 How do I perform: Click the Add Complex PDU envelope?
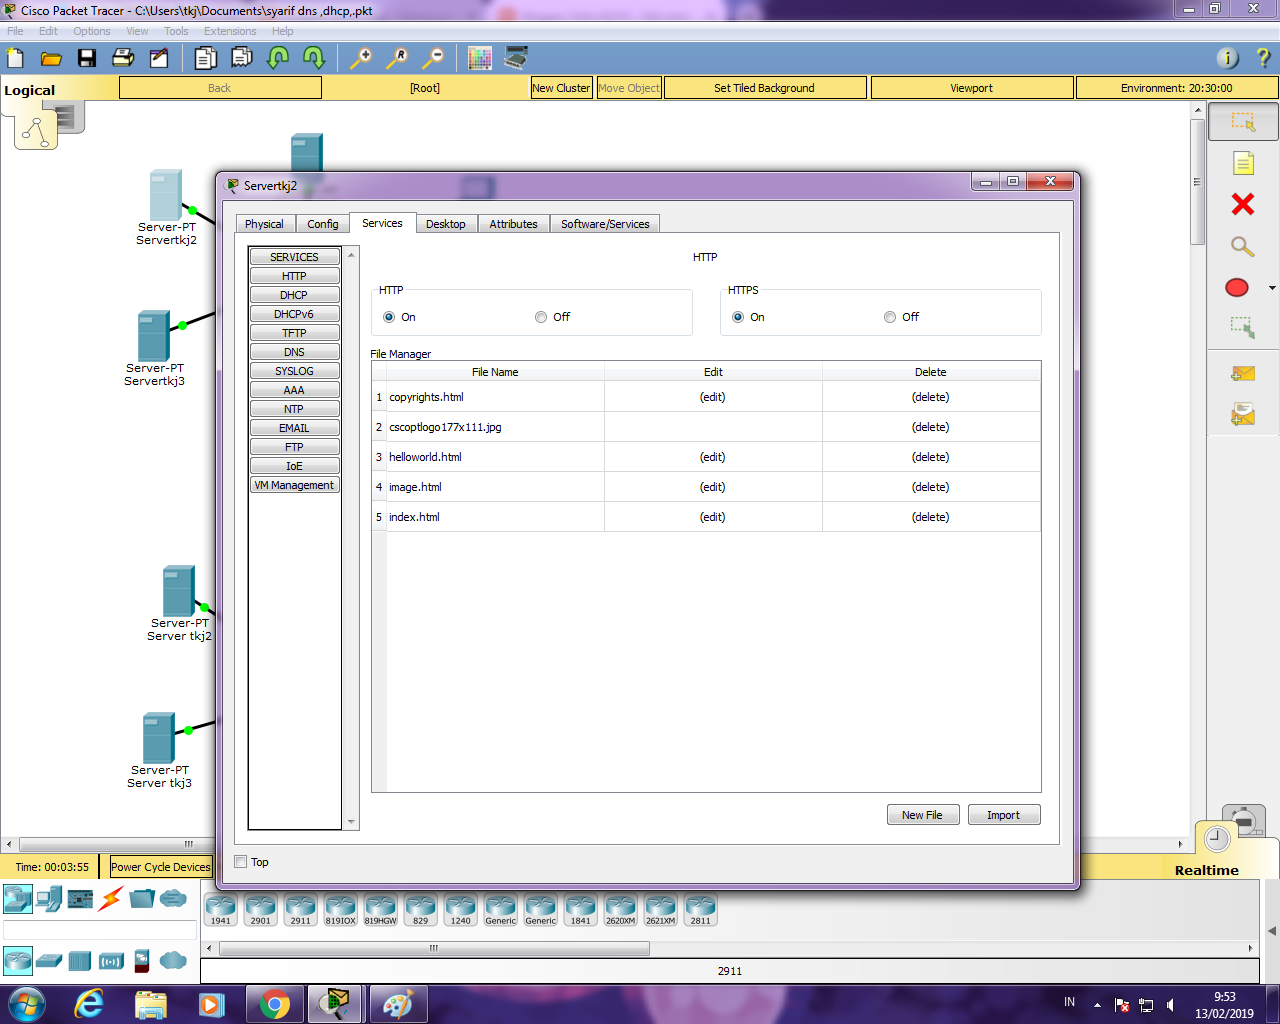pos(1243,413)
